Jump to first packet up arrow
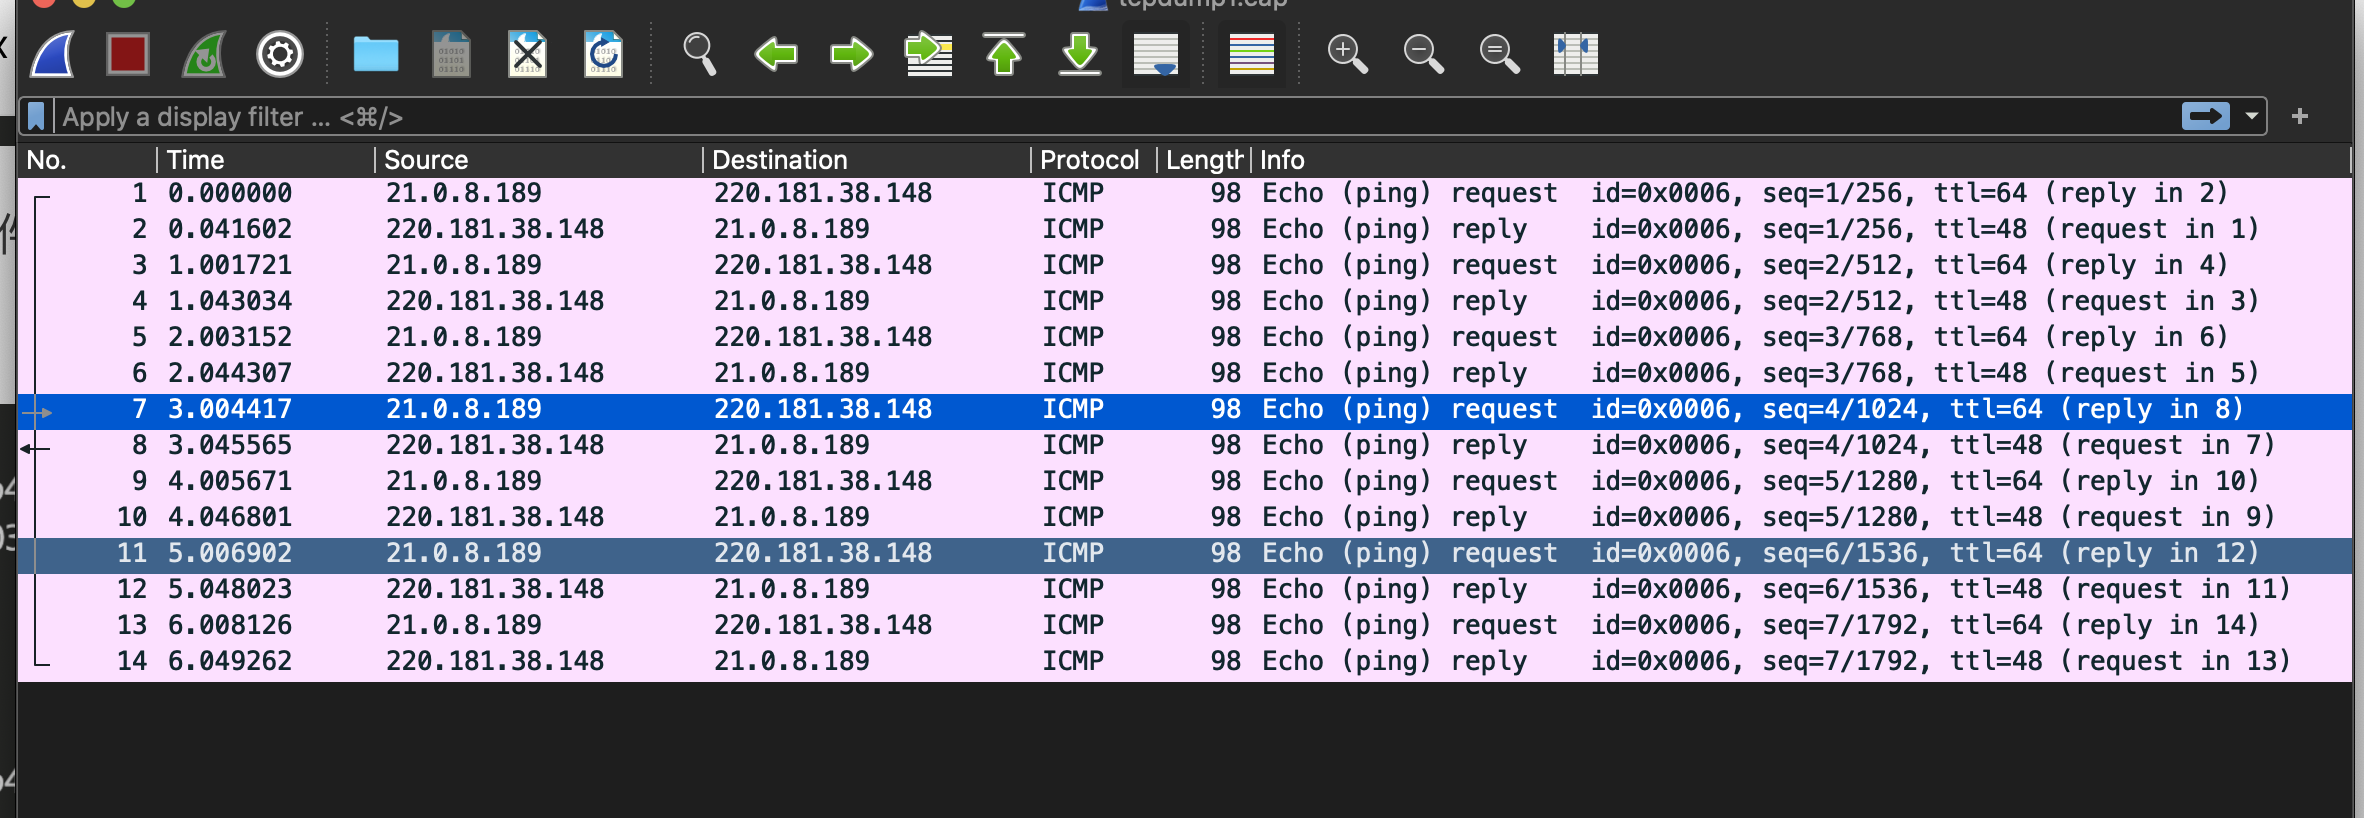Image resolution: width=2364 pixels, height=818 pixels. 1004,54
